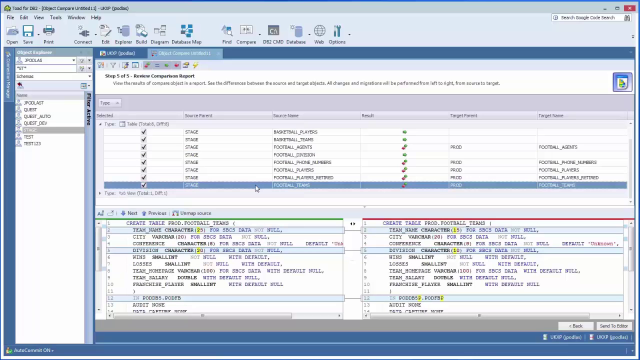The width and height of the screenshot is (640, 360).
Task: Open the JPODLAS connection dropdown
Action: 73,60
